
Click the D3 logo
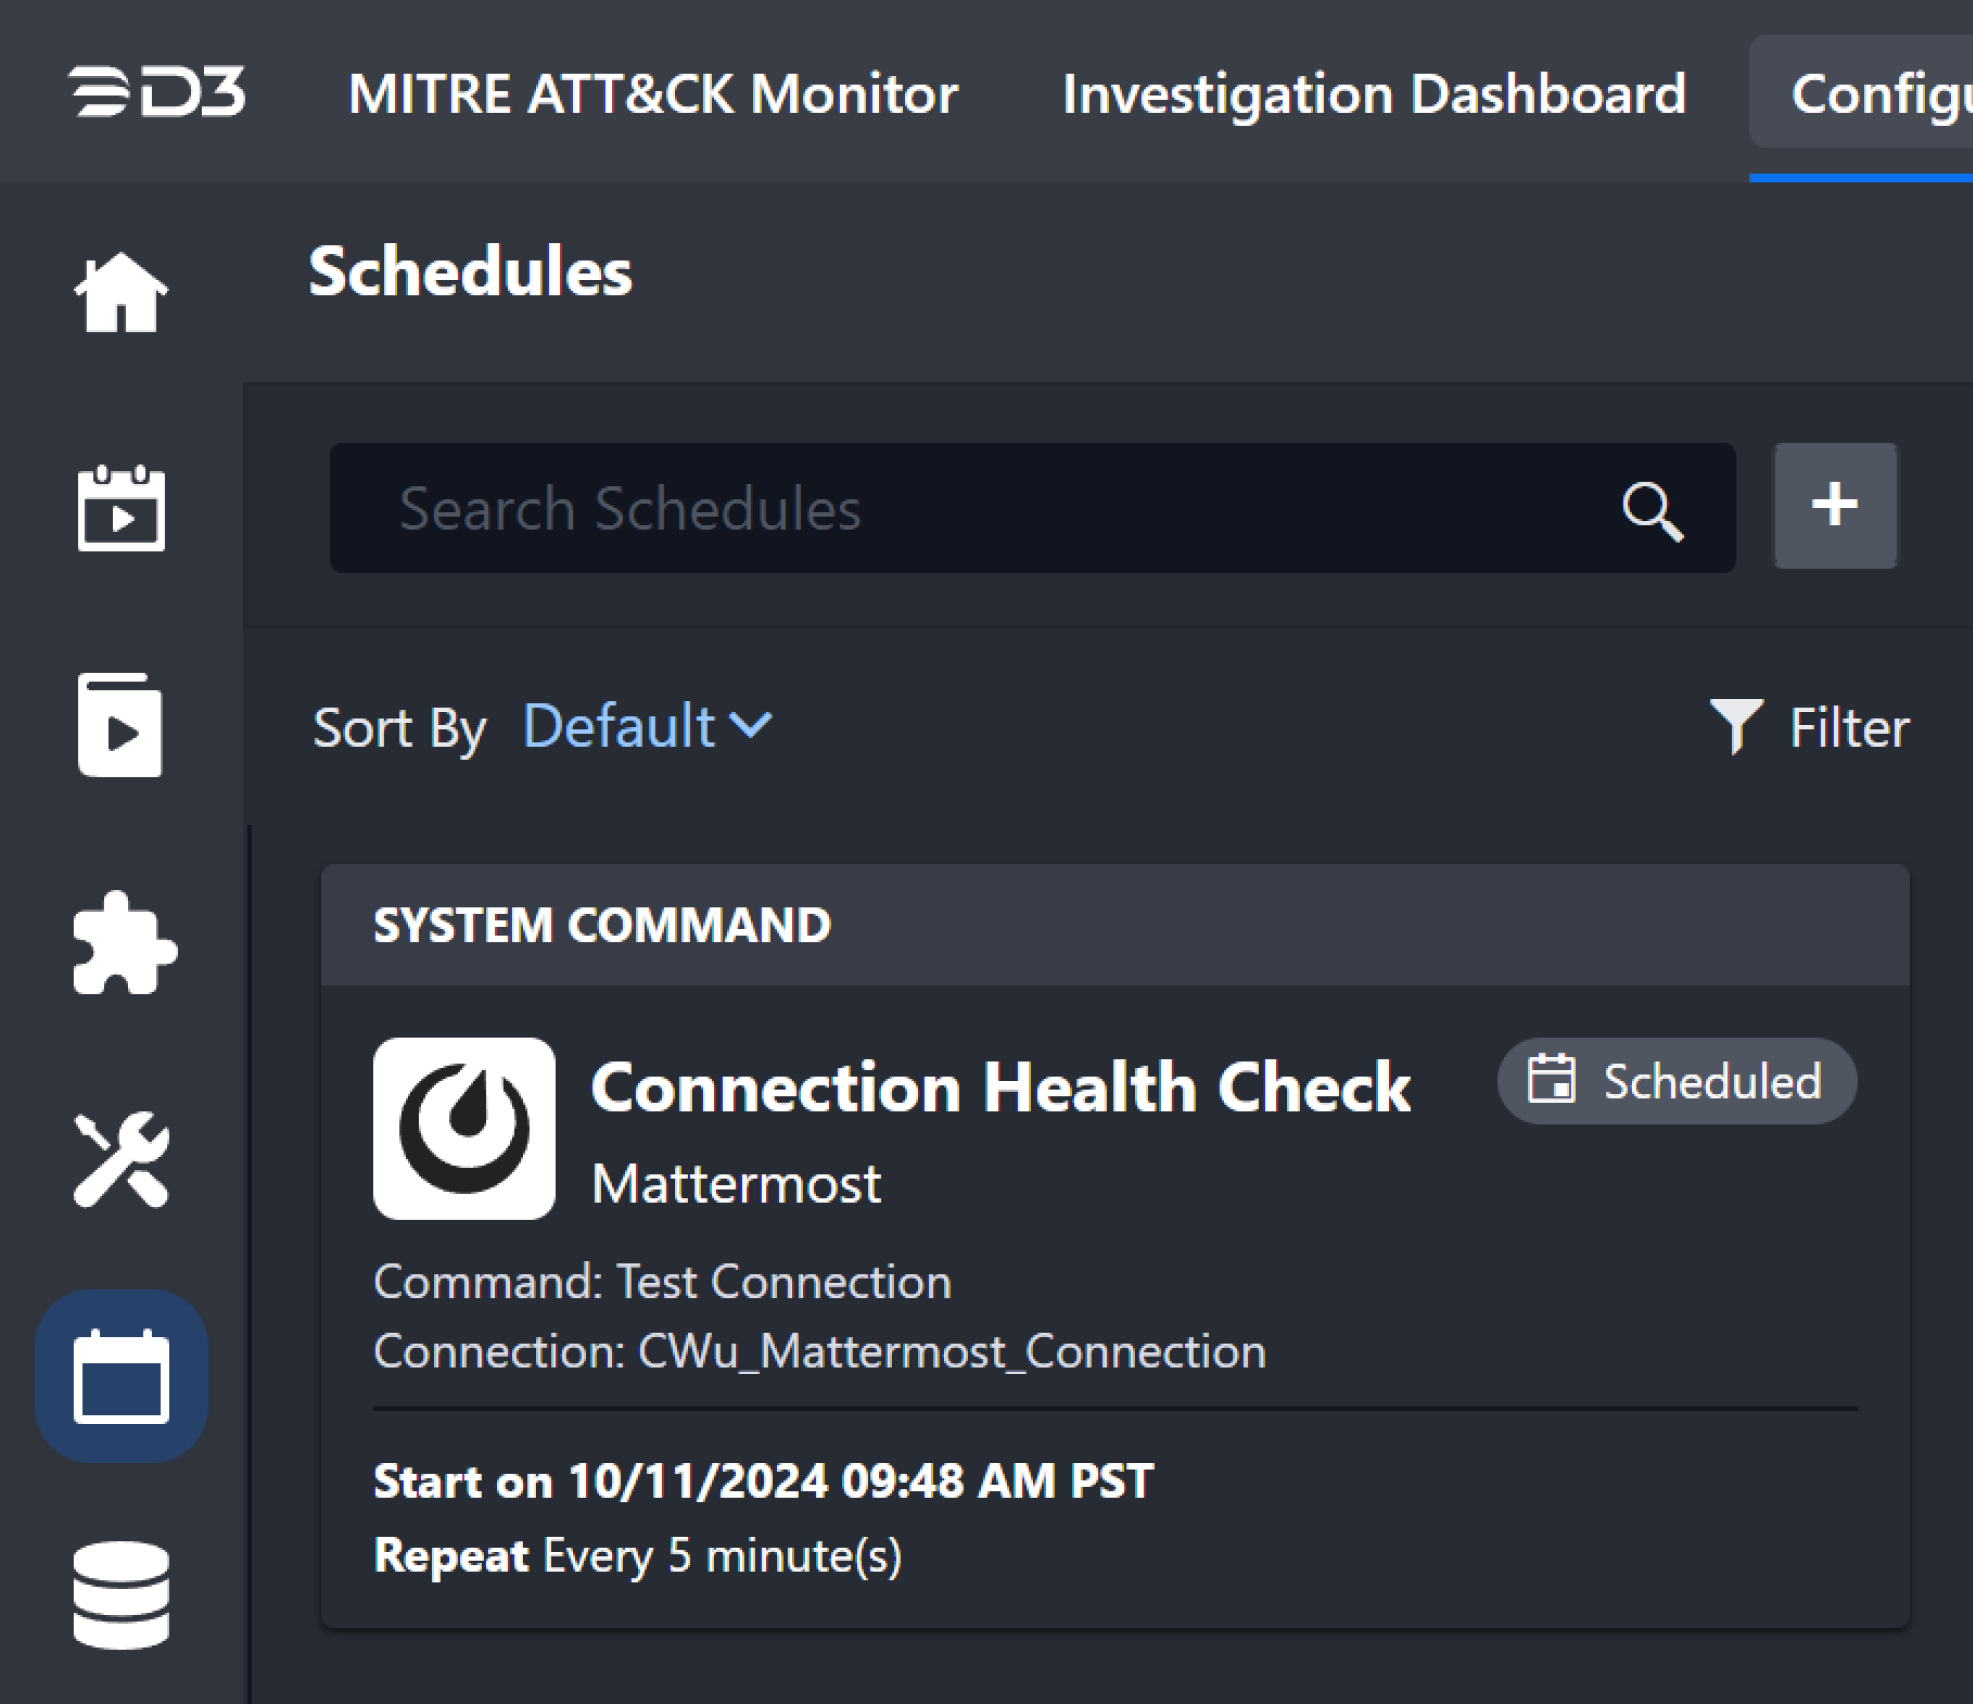tap(157, 92)
